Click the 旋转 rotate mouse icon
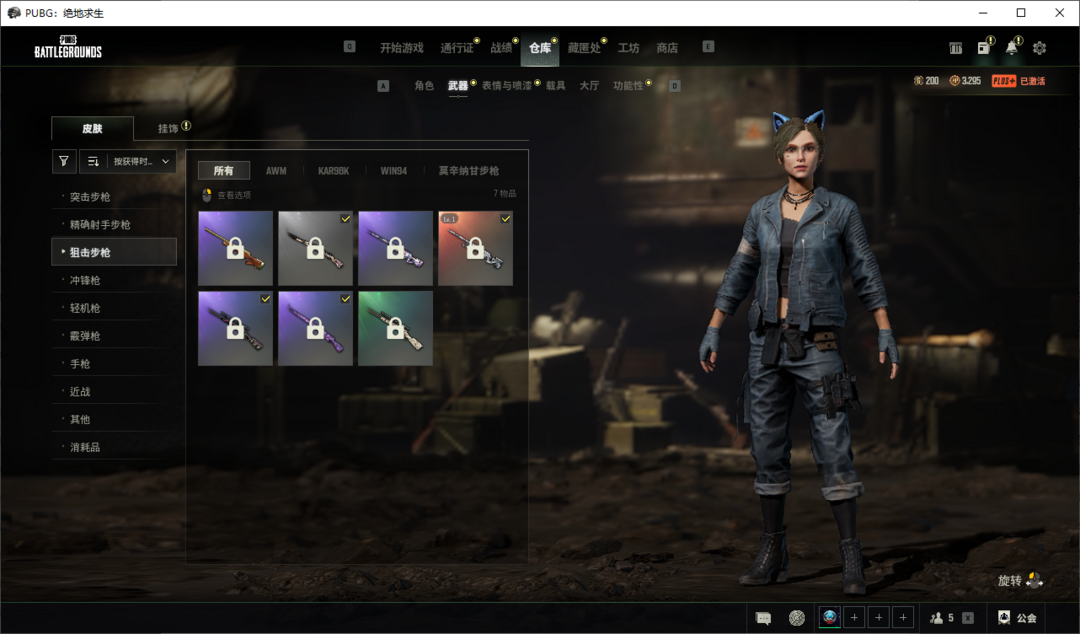This screenshot has height=634, width=1080. click(1035, 580)
